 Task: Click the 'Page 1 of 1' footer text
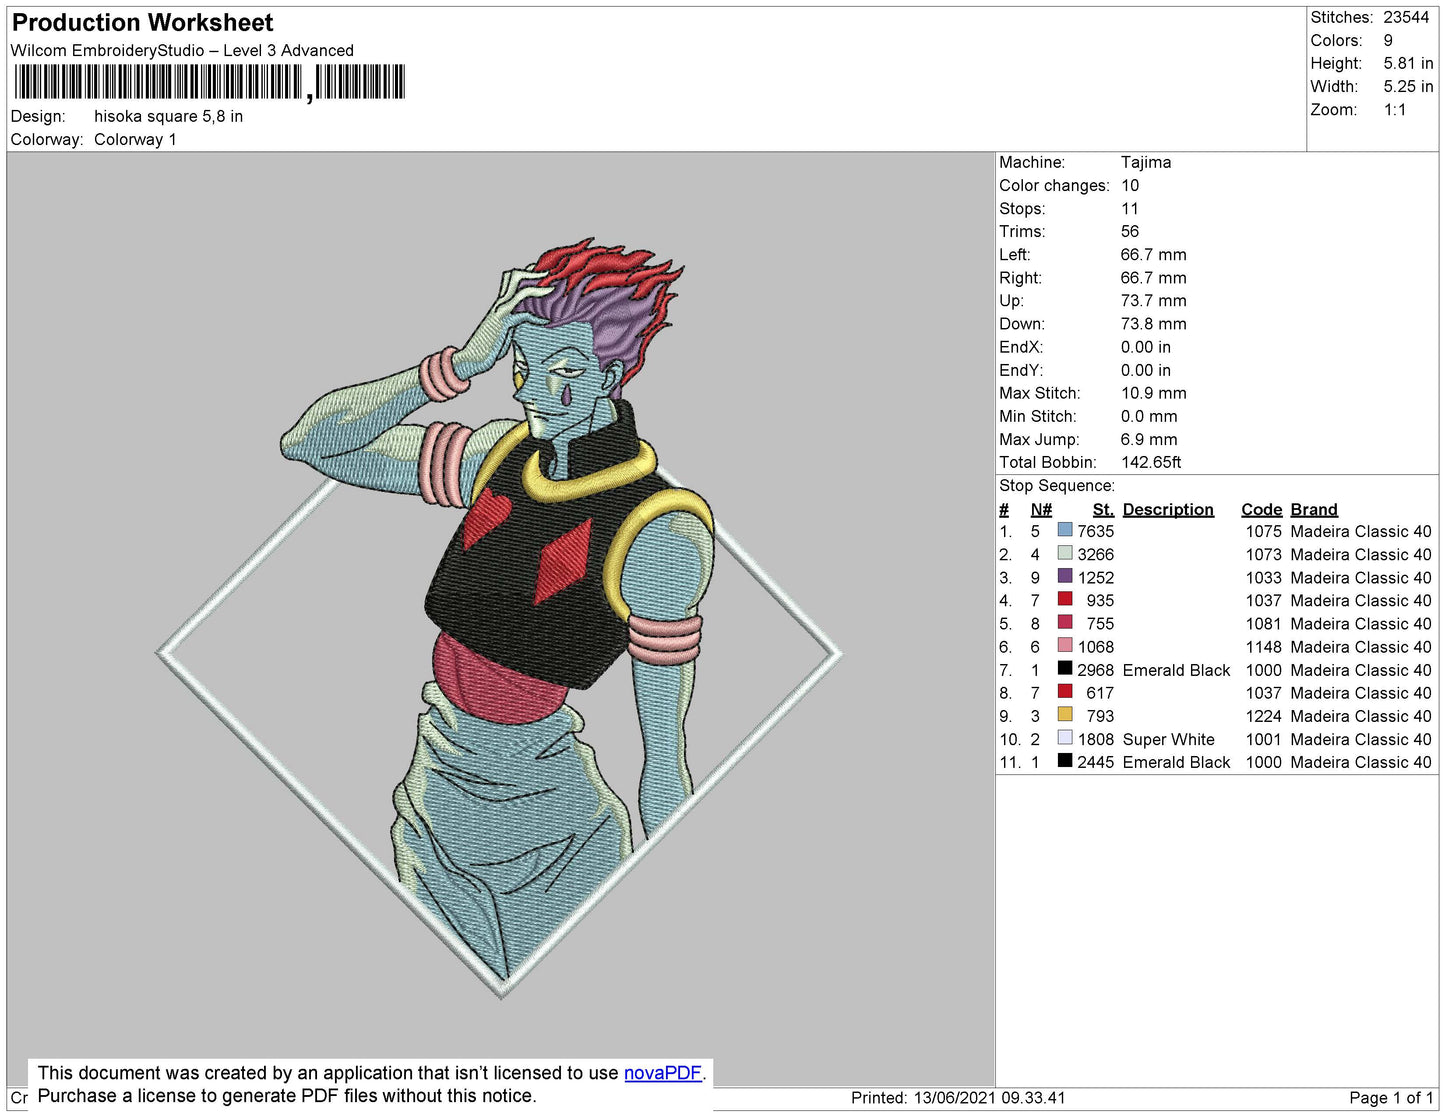(1391, 1097)
